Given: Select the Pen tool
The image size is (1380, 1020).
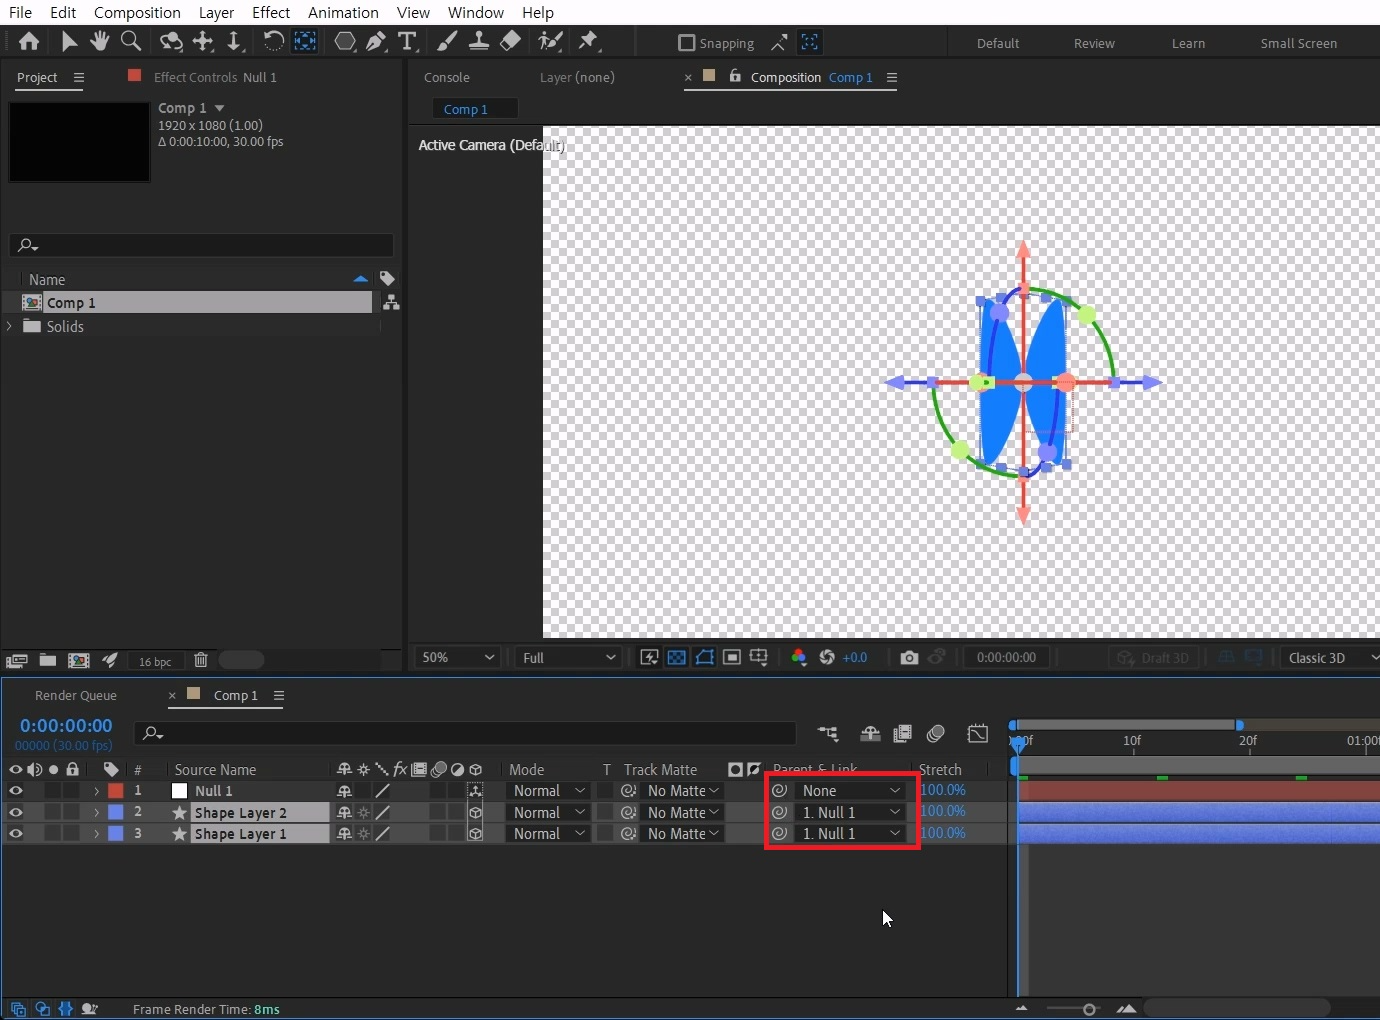Looking at the screenshot, I should point(376,42).
